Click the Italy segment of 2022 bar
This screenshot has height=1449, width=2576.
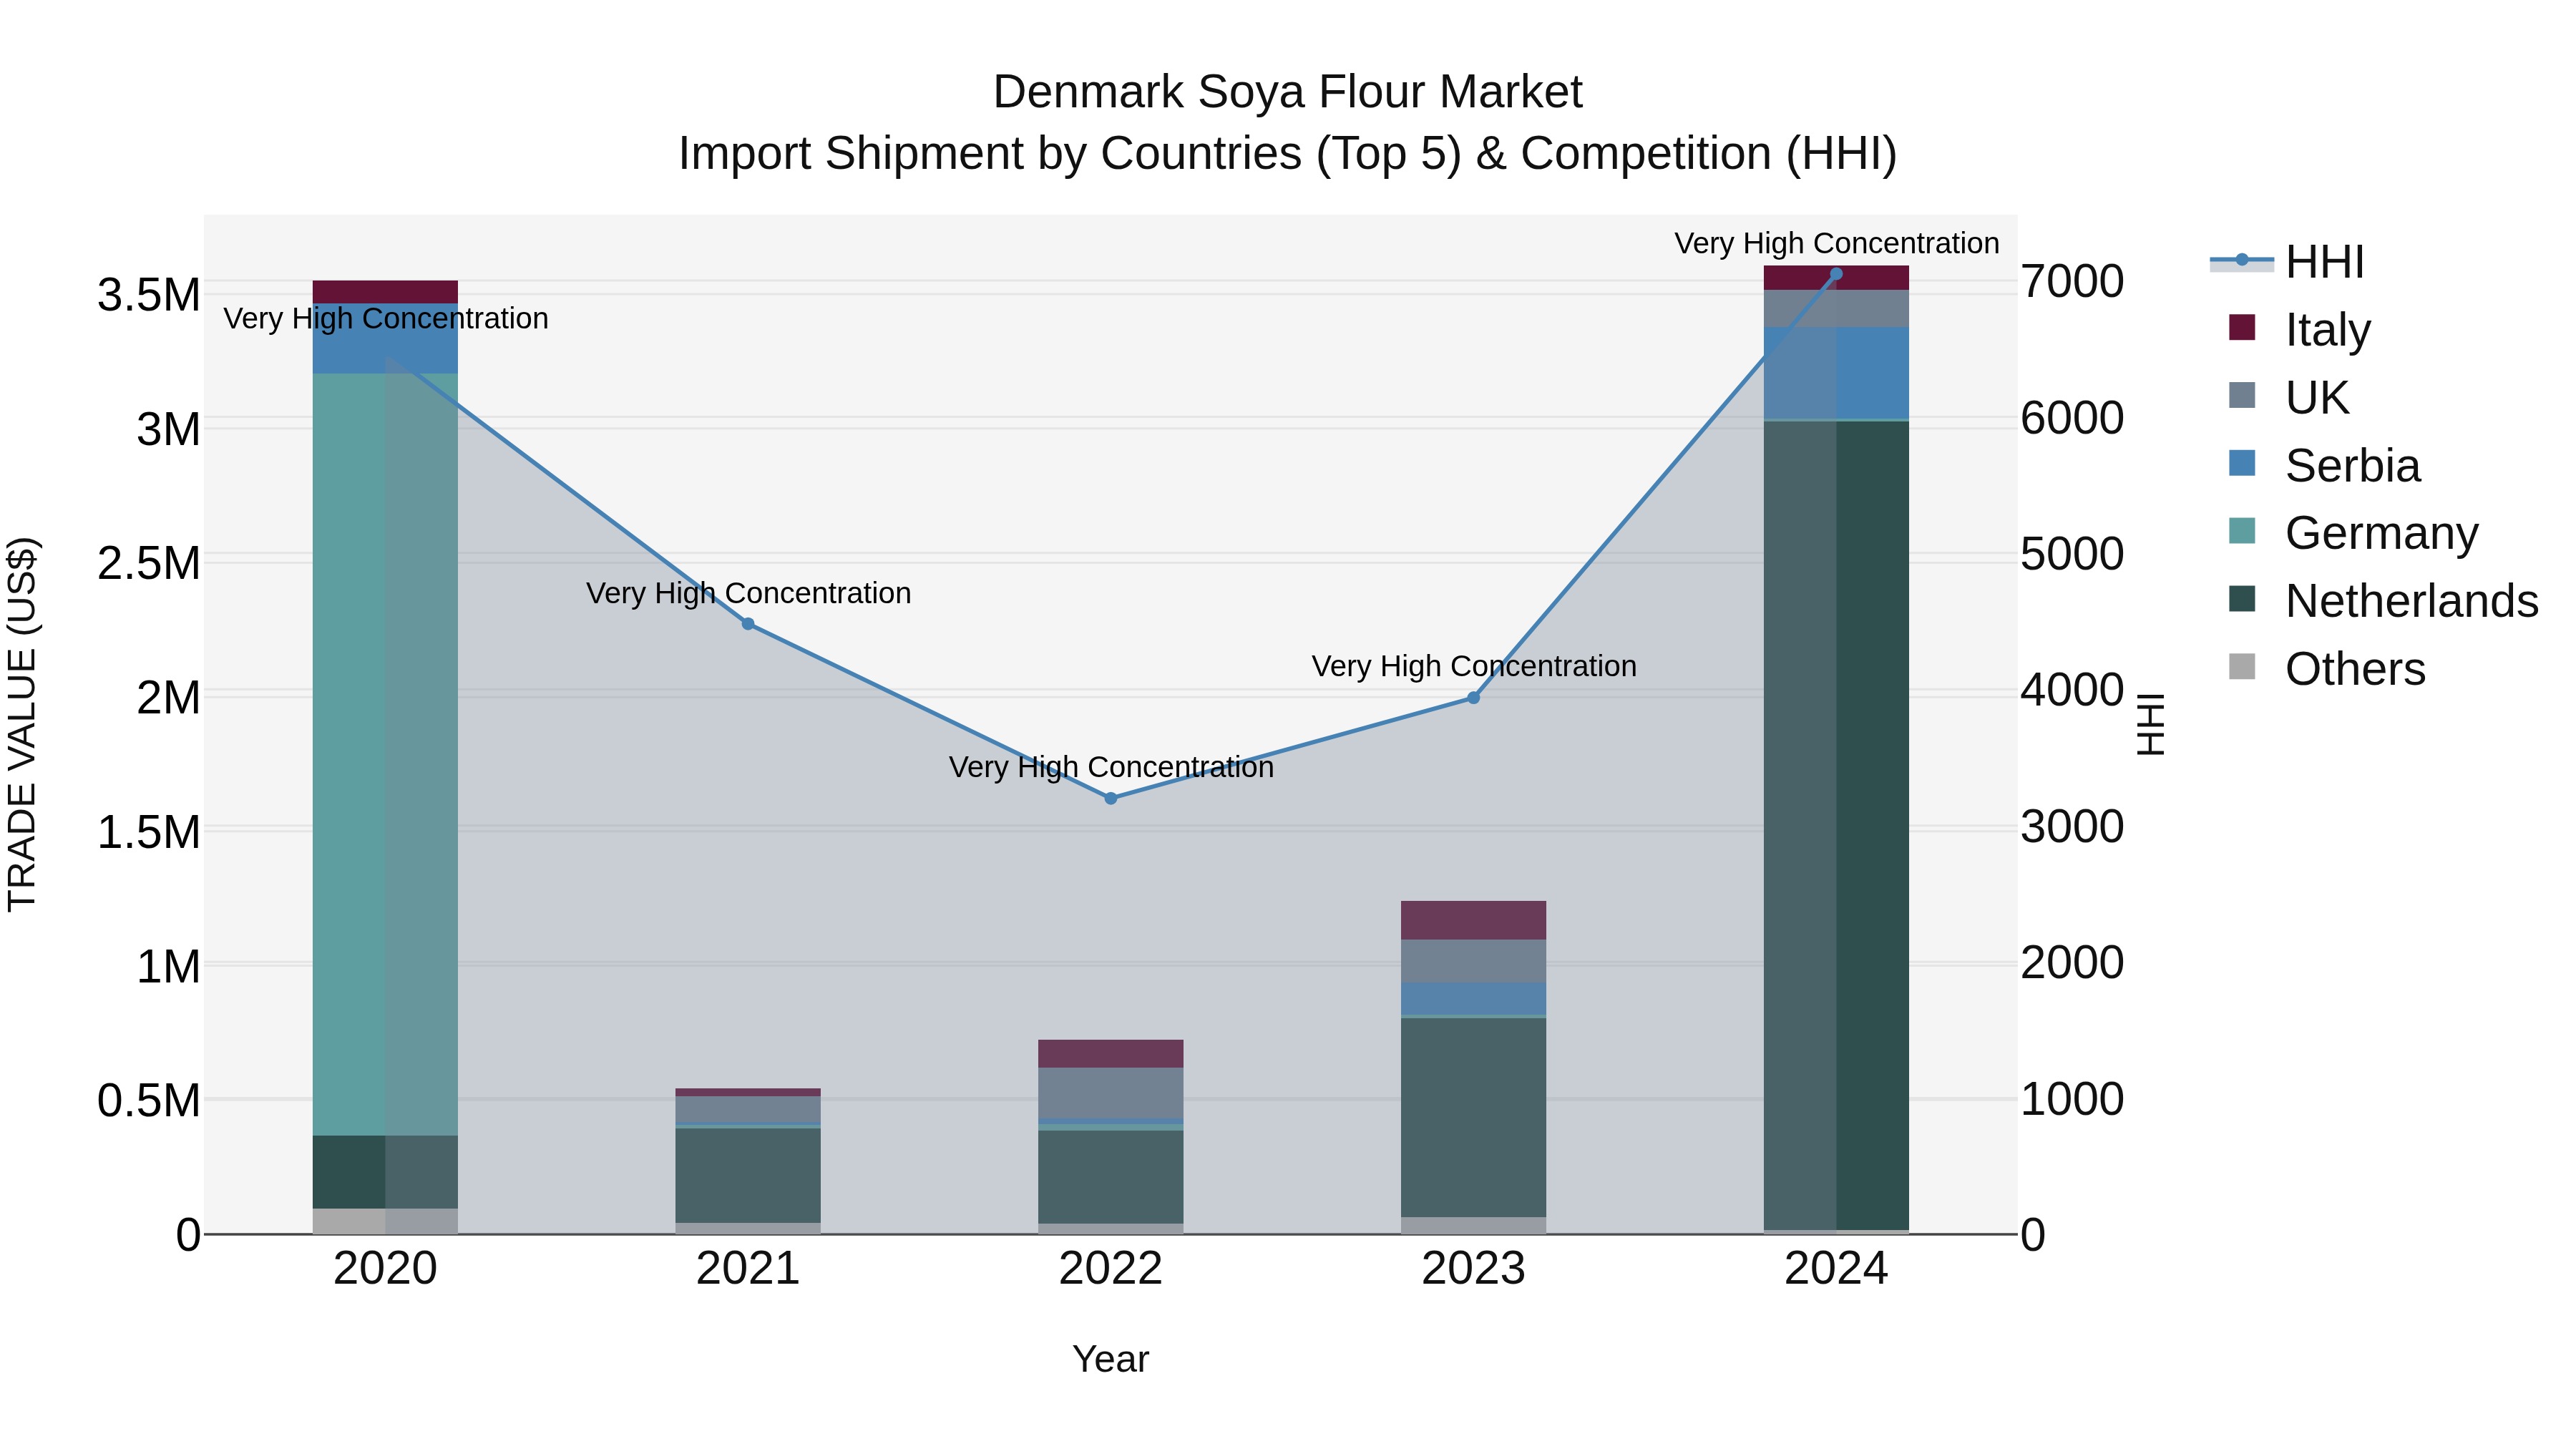point(1111,1054)
